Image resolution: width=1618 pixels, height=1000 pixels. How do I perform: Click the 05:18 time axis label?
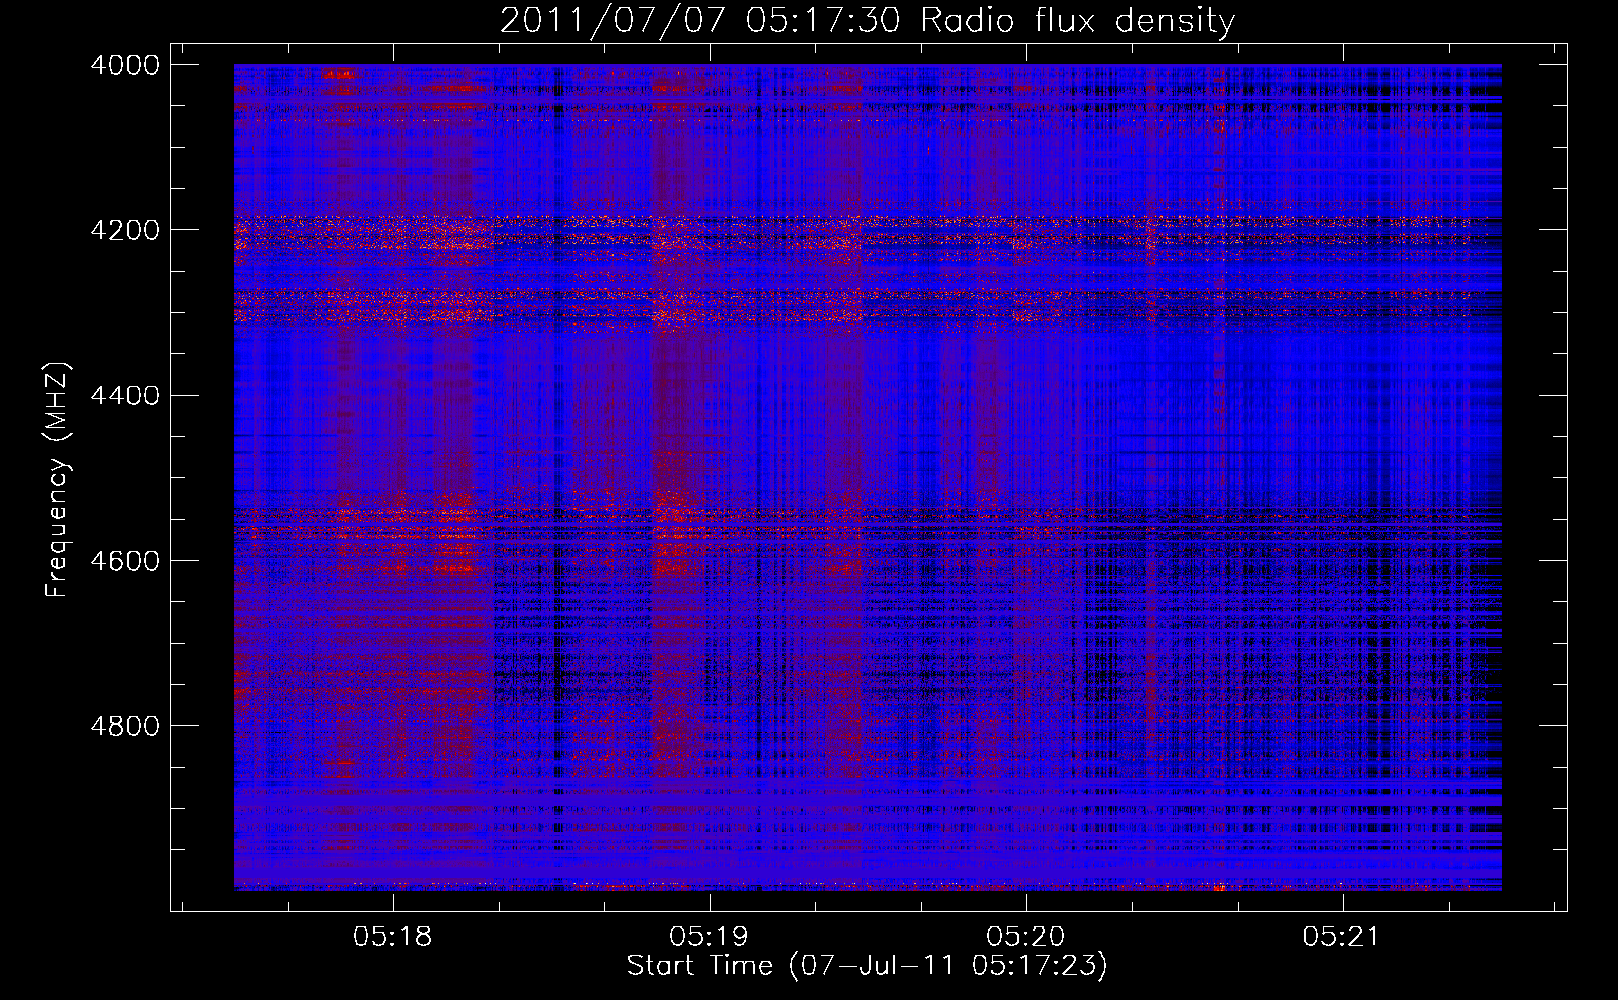[x=393, y=937]
